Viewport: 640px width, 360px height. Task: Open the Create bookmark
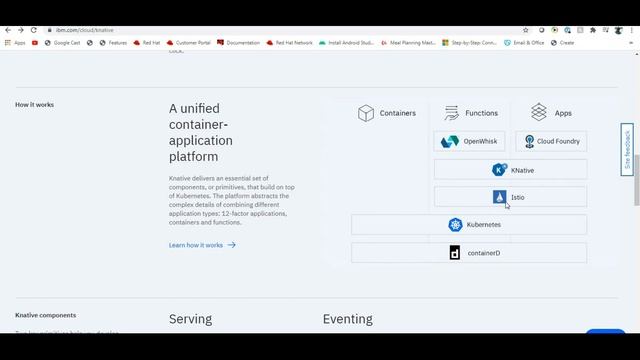(562, 43)
